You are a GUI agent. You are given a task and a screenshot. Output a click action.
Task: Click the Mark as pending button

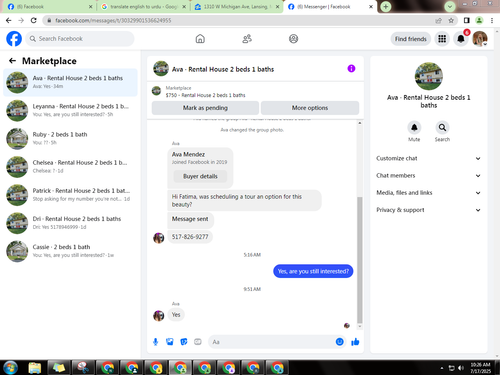pos(205,108)
